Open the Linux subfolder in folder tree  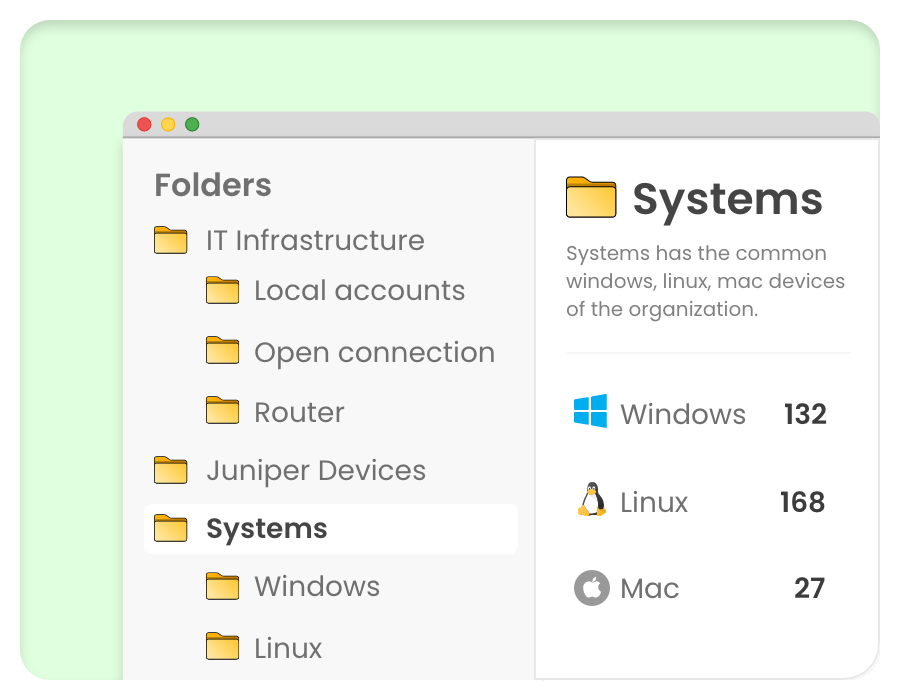tap(288, 648)
